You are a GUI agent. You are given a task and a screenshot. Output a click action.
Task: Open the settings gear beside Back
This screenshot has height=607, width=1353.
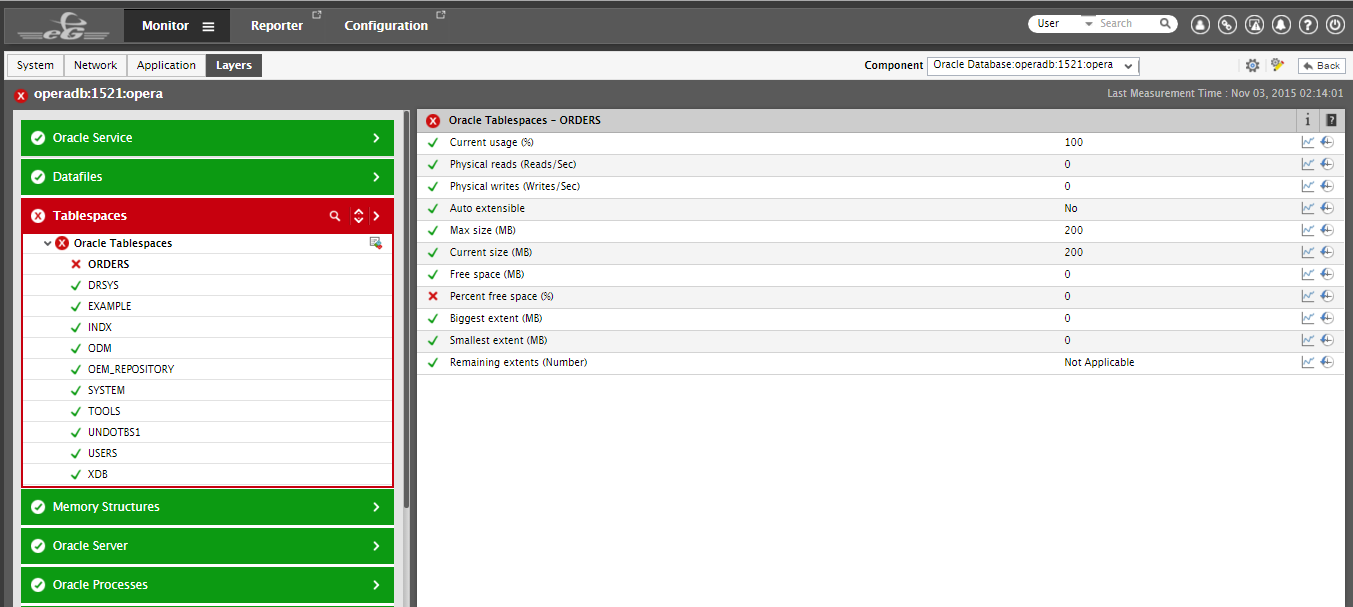click(1253, 65)
